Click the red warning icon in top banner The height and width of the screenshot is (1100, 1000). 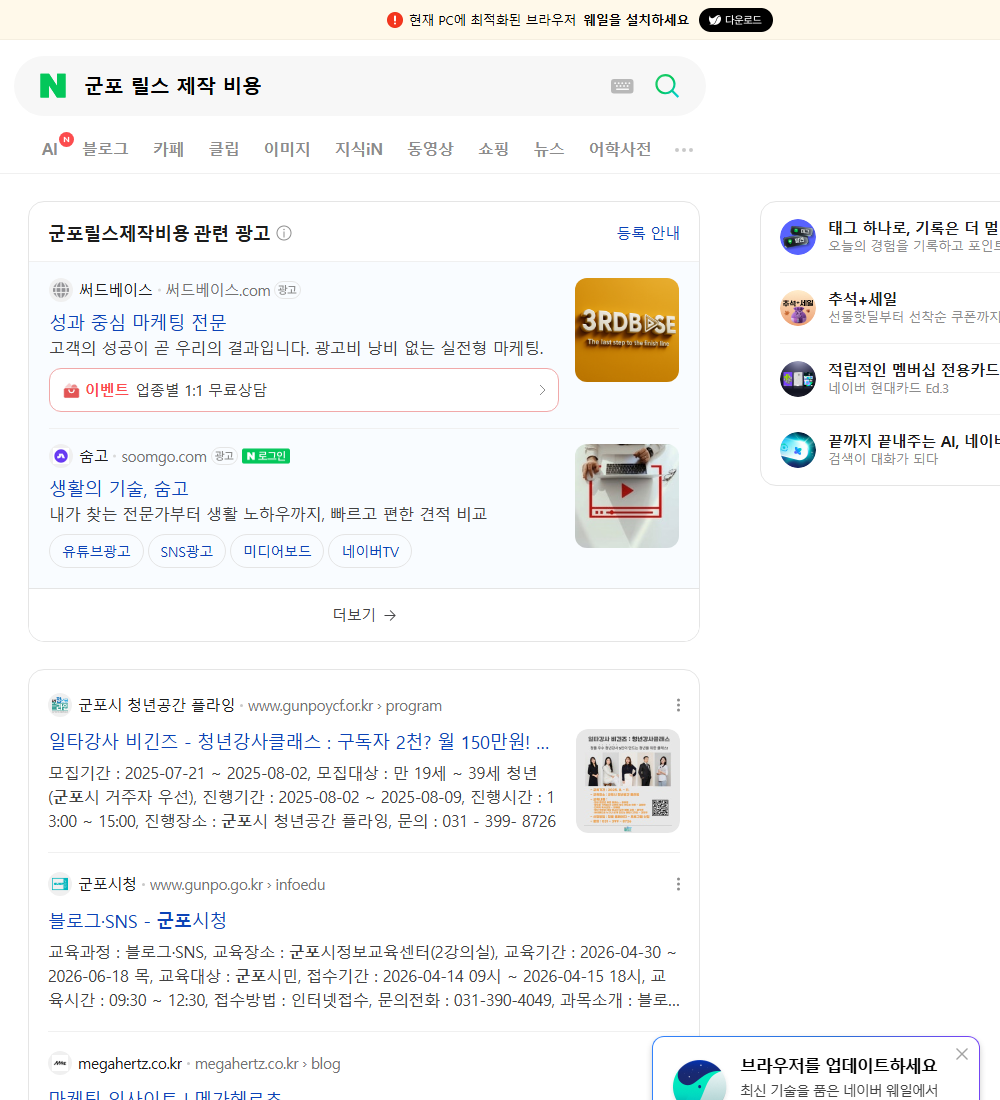394,20
